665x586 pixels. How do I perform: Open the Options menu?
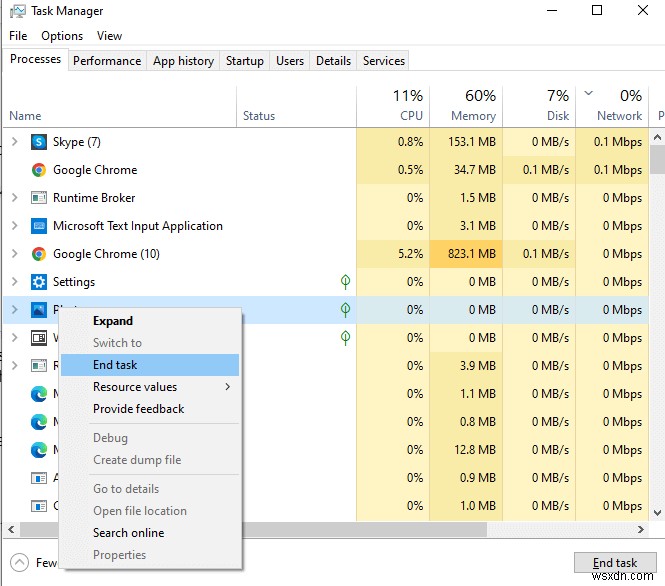point(62,36)
